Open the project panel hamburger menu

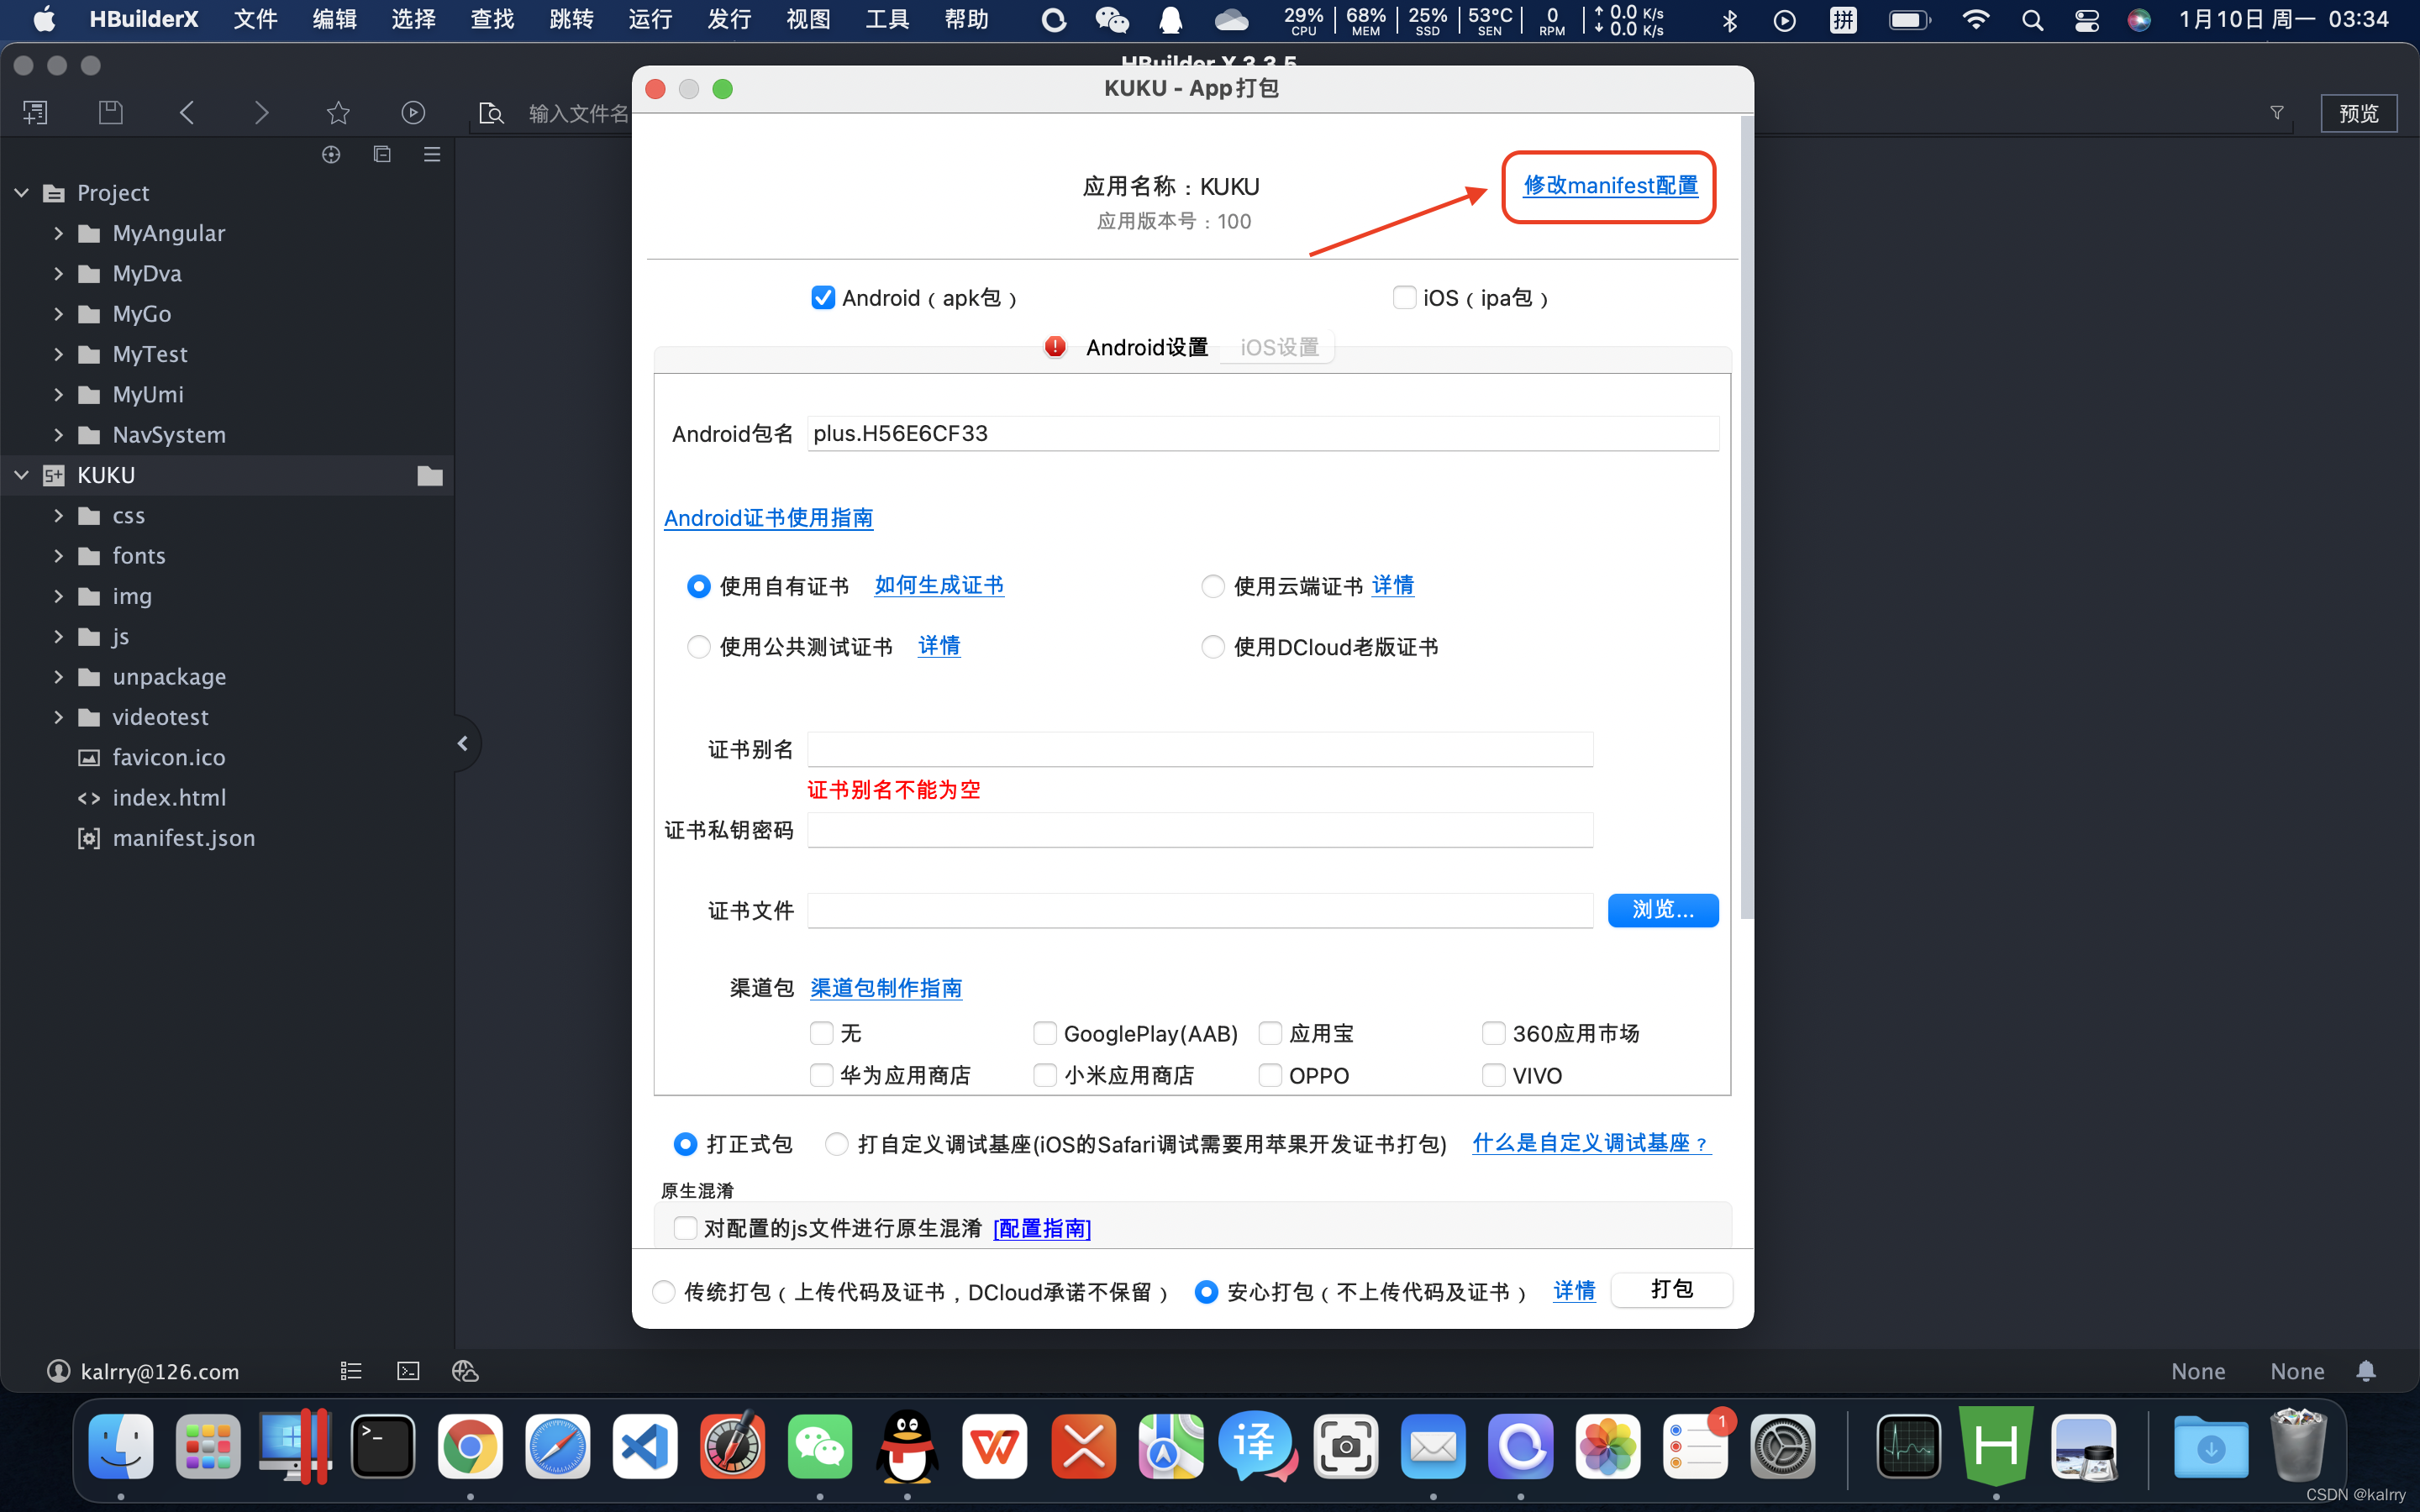pyautogui.click(x=432, y=154)
